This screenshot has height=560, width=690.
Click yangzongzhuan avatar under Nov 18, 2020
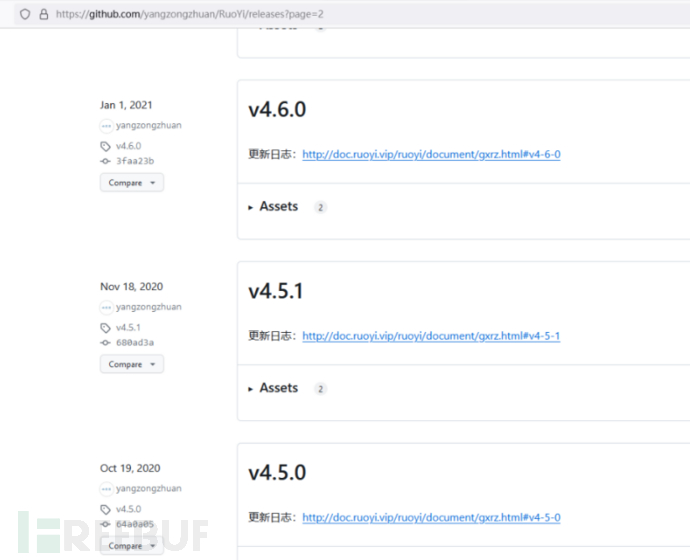pyautogui.click(x=107, y=308)
